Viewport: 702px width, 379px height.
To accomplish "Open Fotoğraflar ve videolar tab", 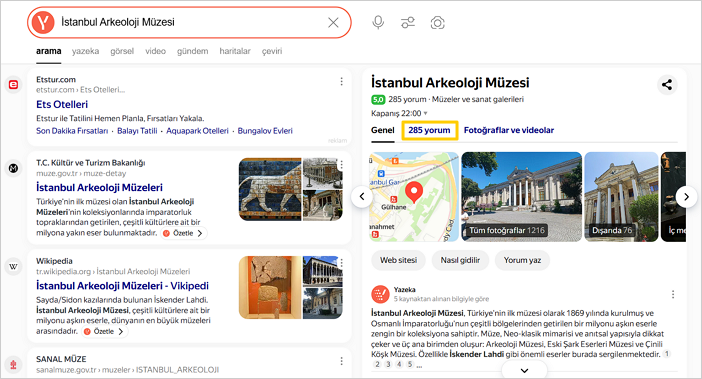I will pos(509,130).
